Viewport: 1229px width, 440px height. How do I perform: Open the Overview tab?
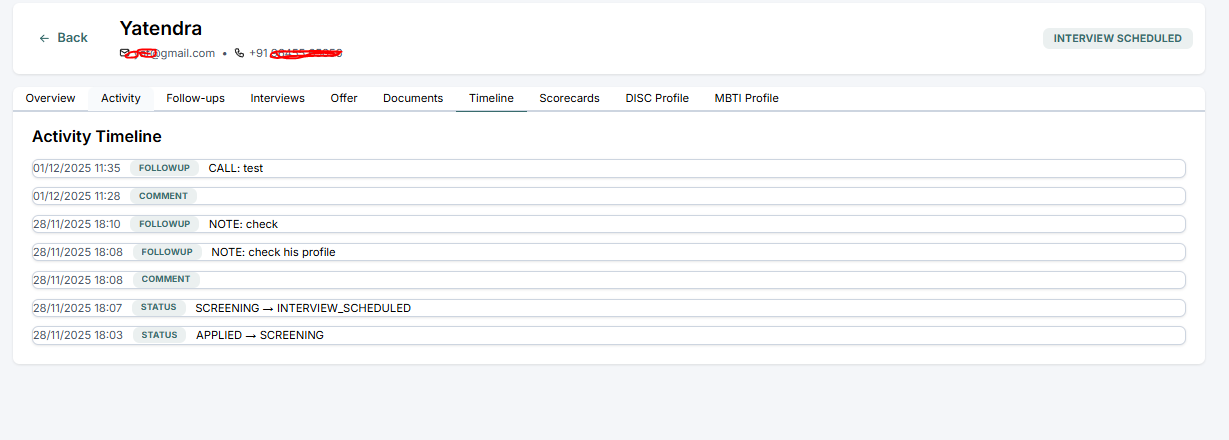point(50,98)
